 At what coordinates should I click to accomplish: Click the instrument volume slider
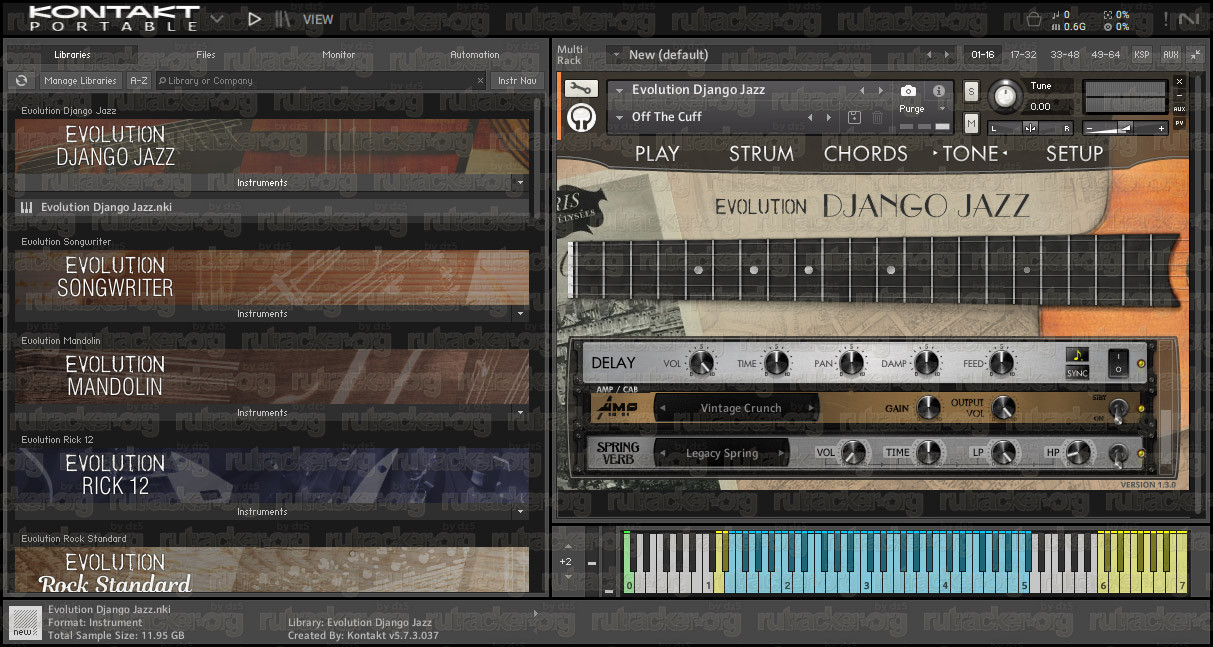(1127, 128)
